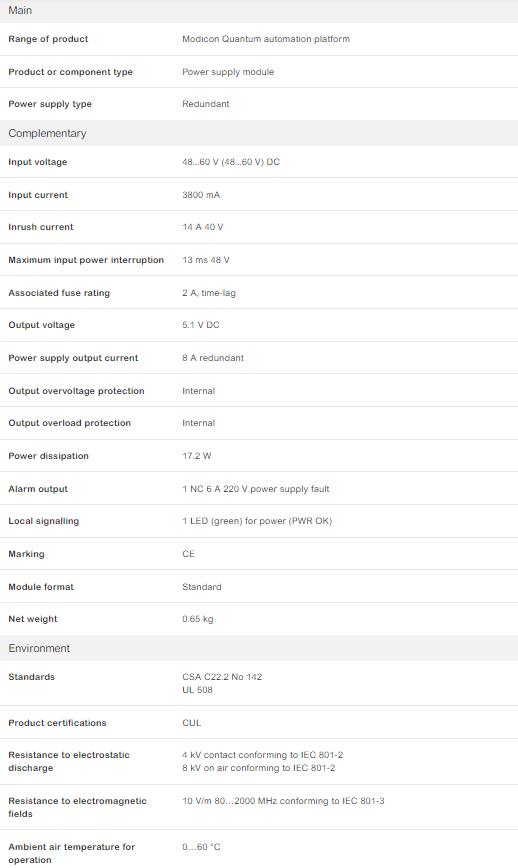
Task: Click Modicon Quantum automation platform value
Action: [266, 39]
